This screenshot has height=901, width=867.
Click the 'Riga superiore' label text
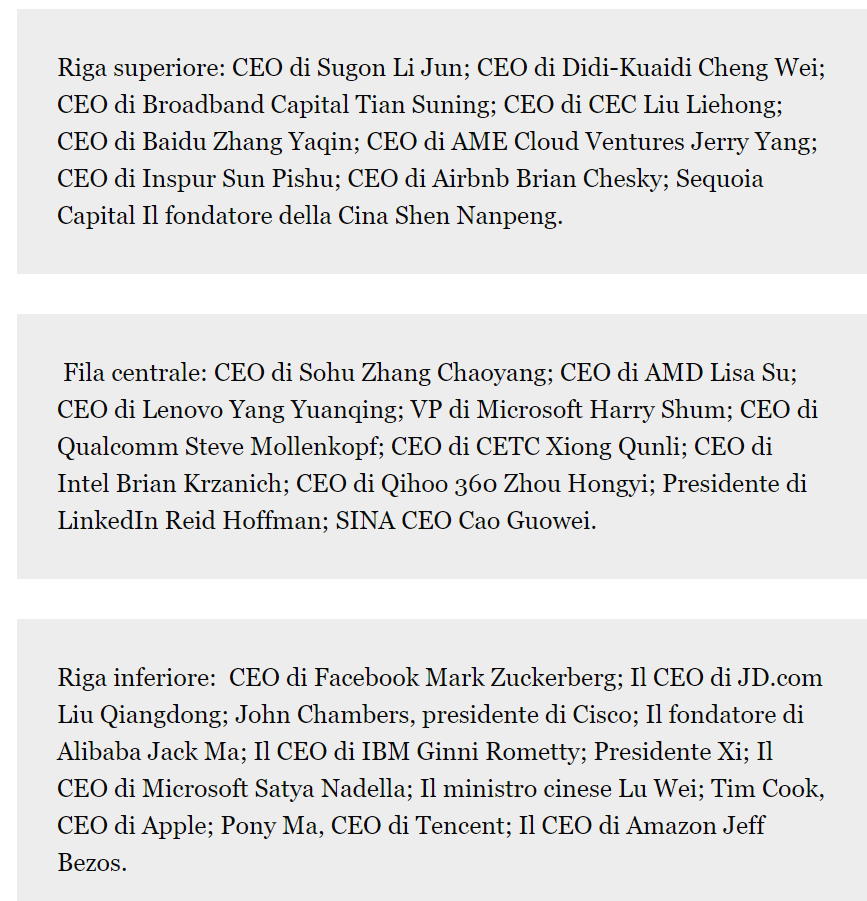point(138,68)
